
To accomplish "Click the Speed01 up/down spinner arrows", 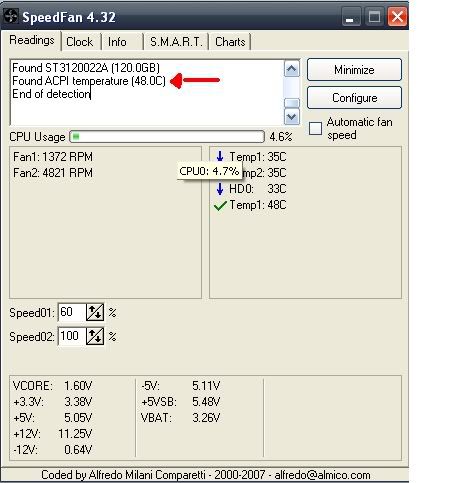I will [95, 312].
